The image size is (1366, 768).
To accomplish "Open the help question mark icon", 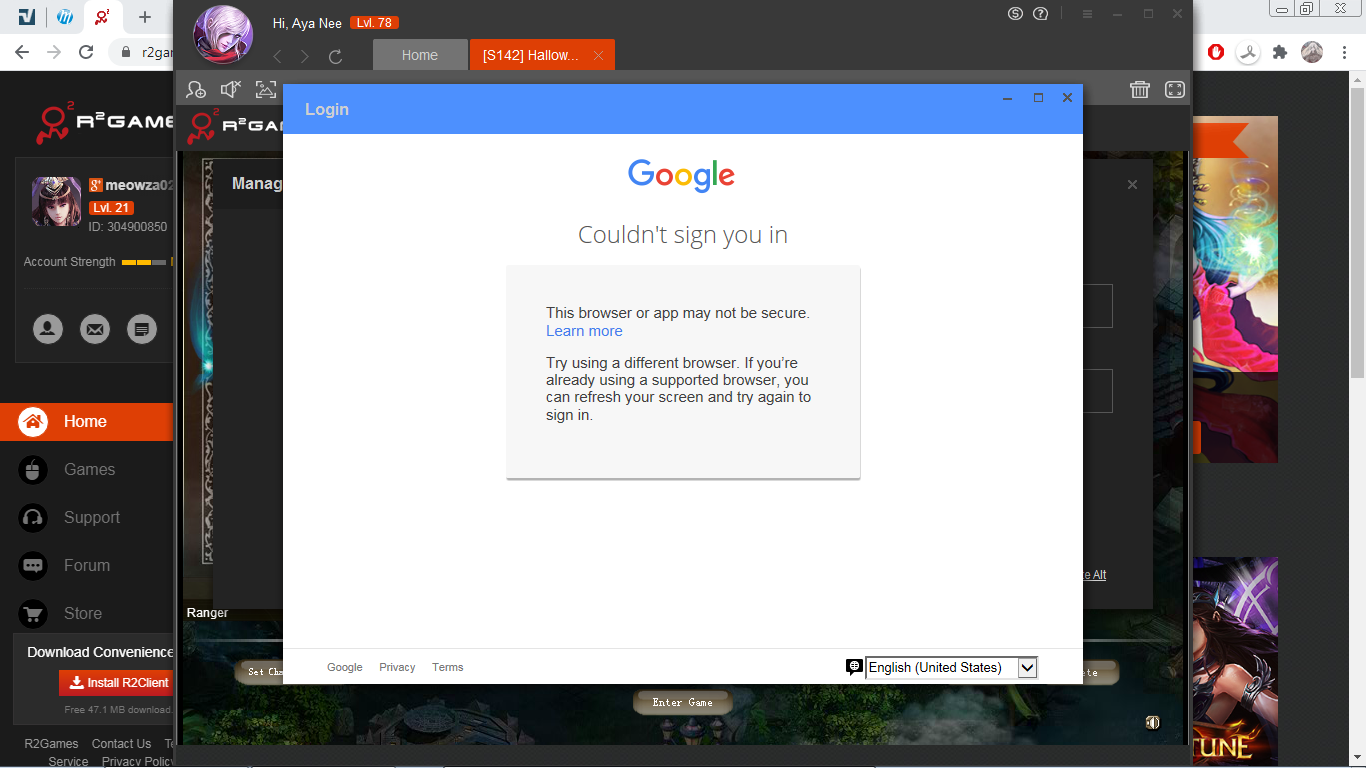I will (x=1041, y=14).
